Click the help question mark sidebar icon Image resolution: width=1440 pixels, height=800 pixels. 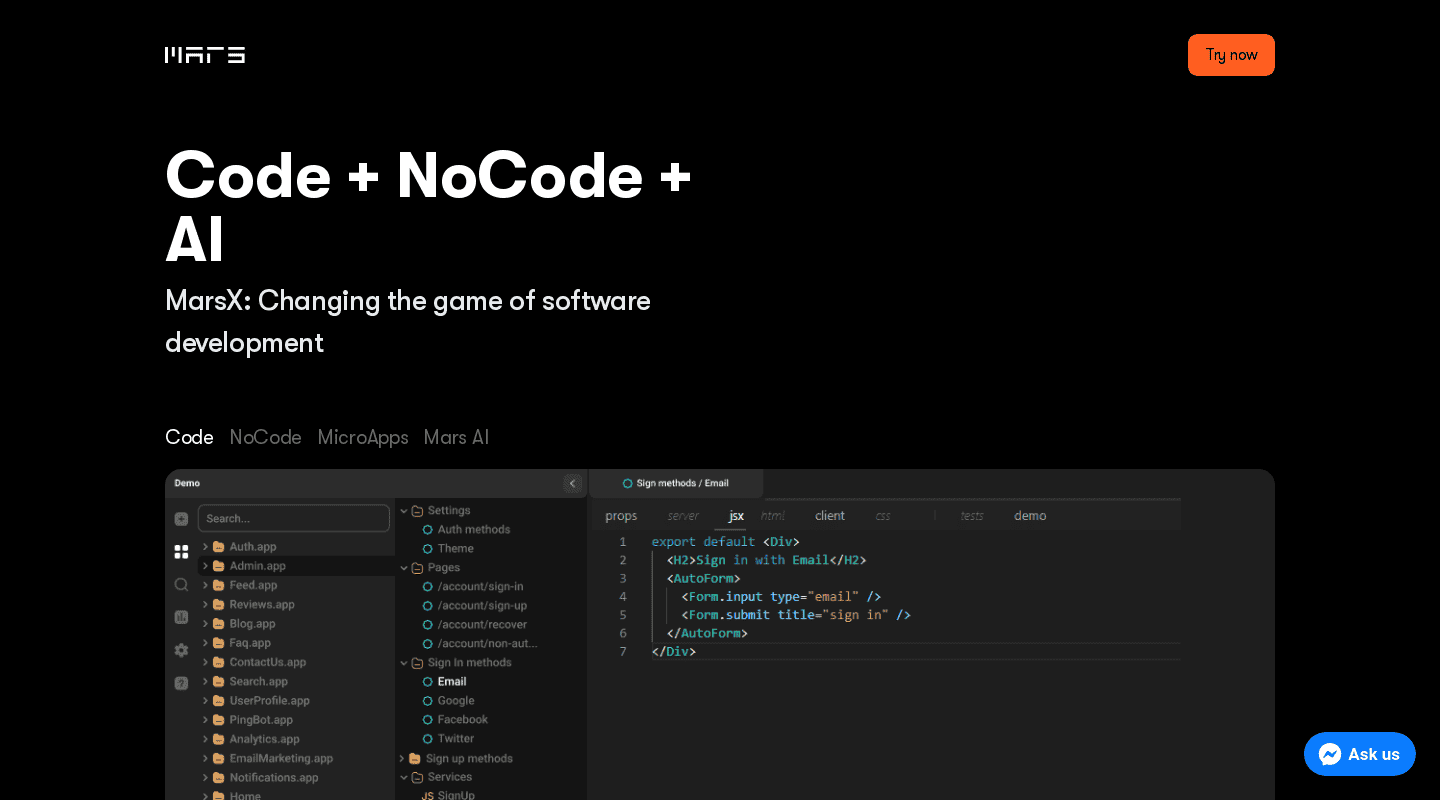click(x=181, y=683)
